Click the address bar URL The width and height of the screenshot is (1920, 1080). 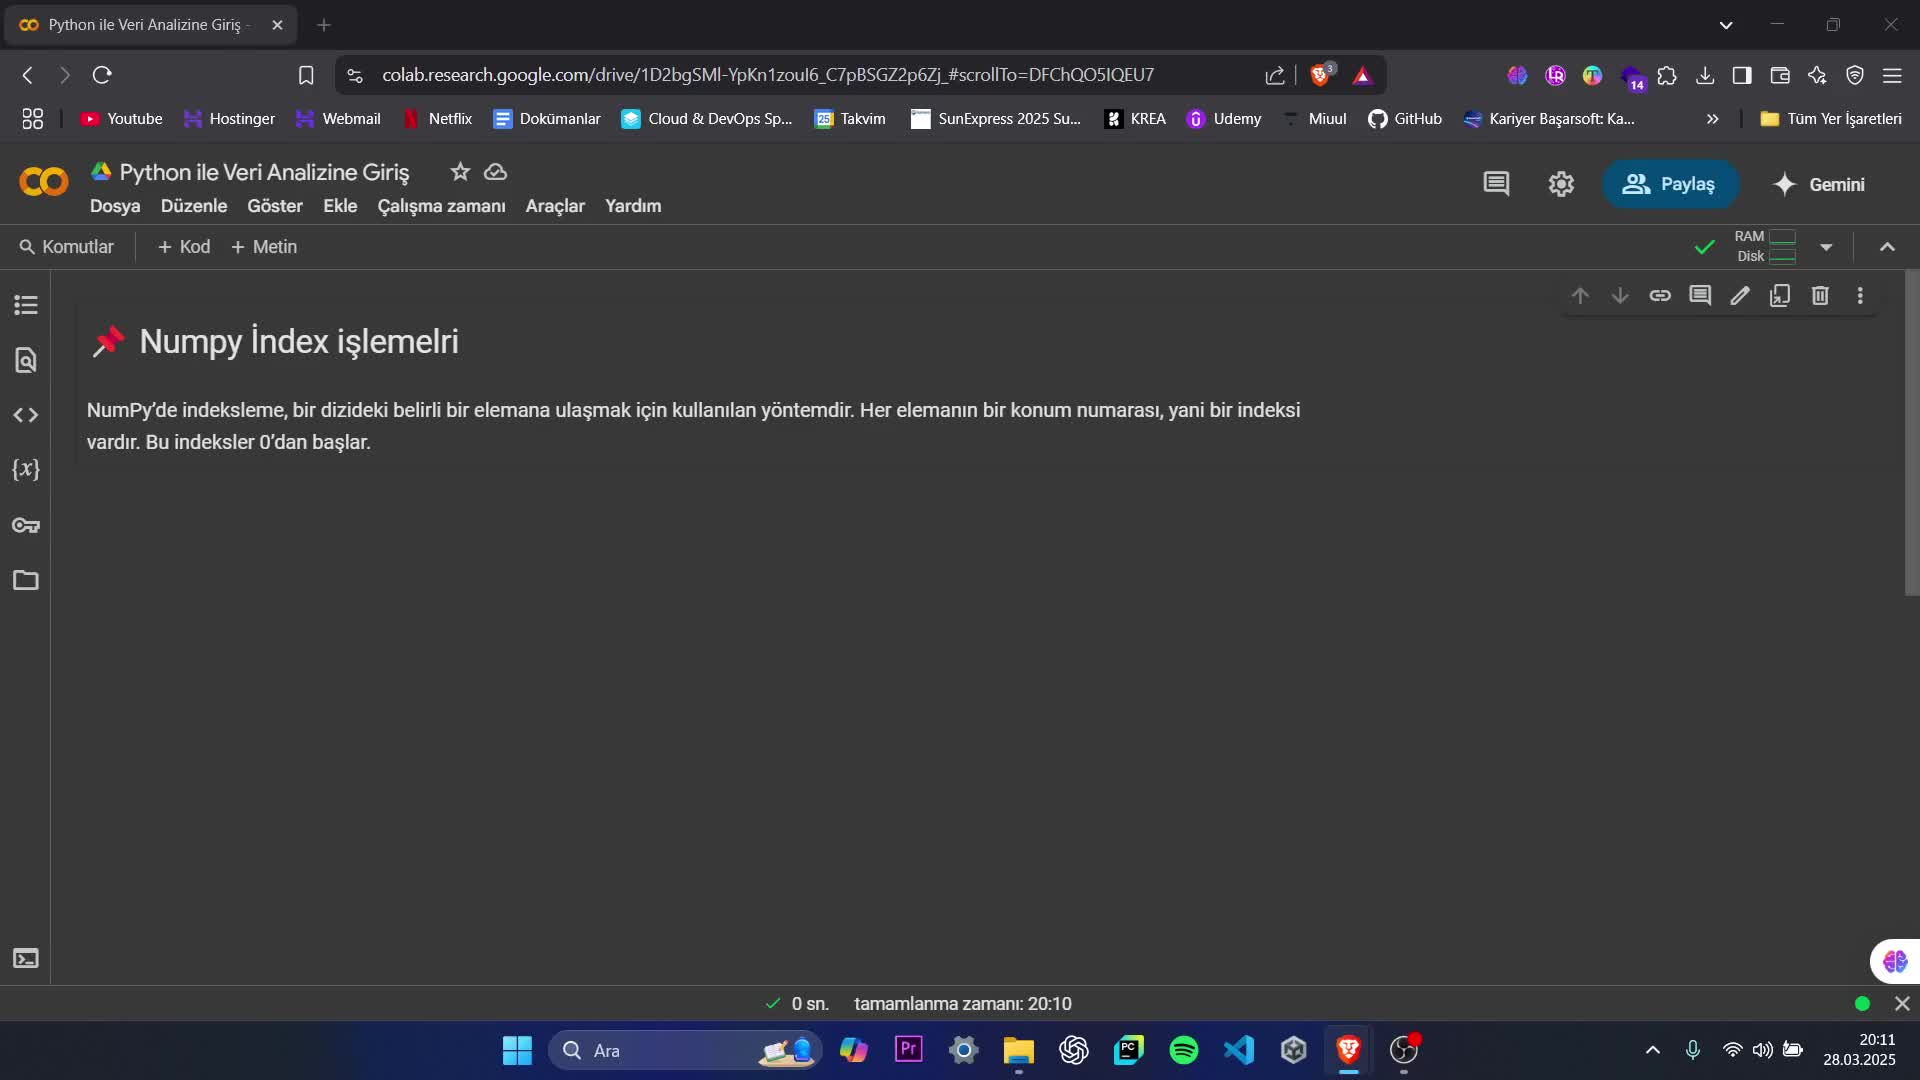768,75
